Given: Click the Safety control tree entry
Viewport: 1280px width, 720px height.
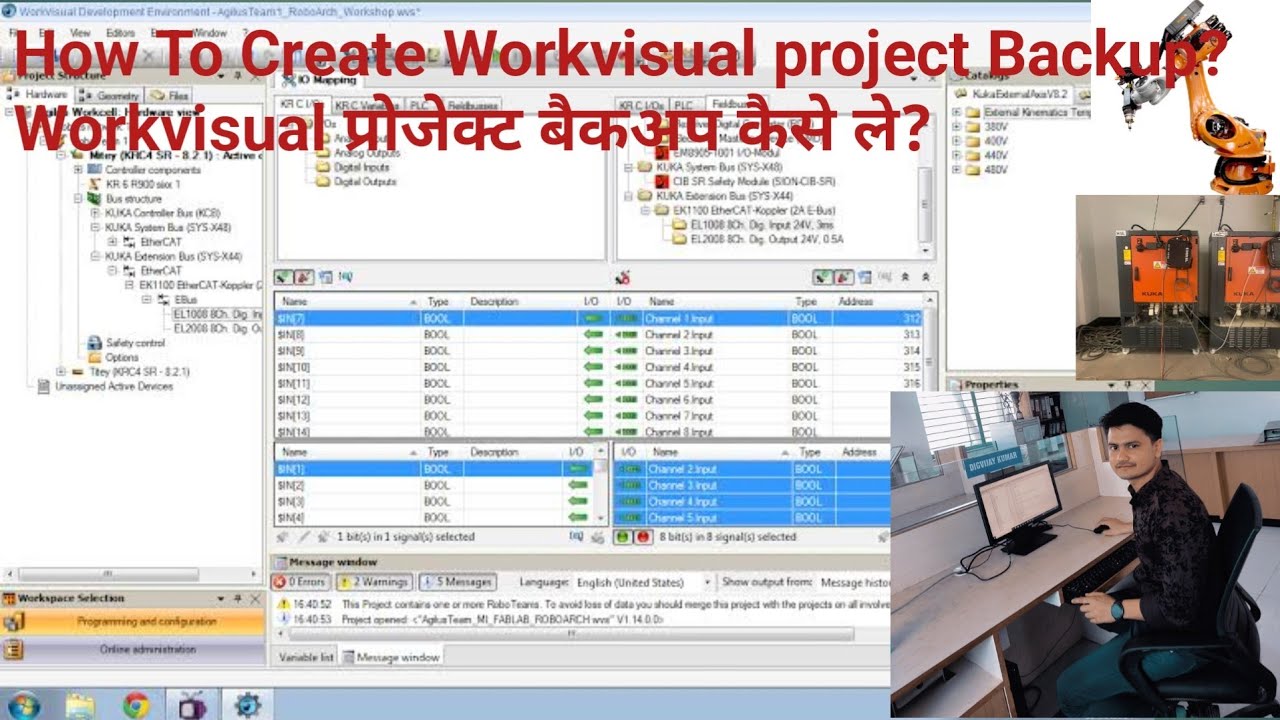Looking at the screenshot, I should 136,343.
